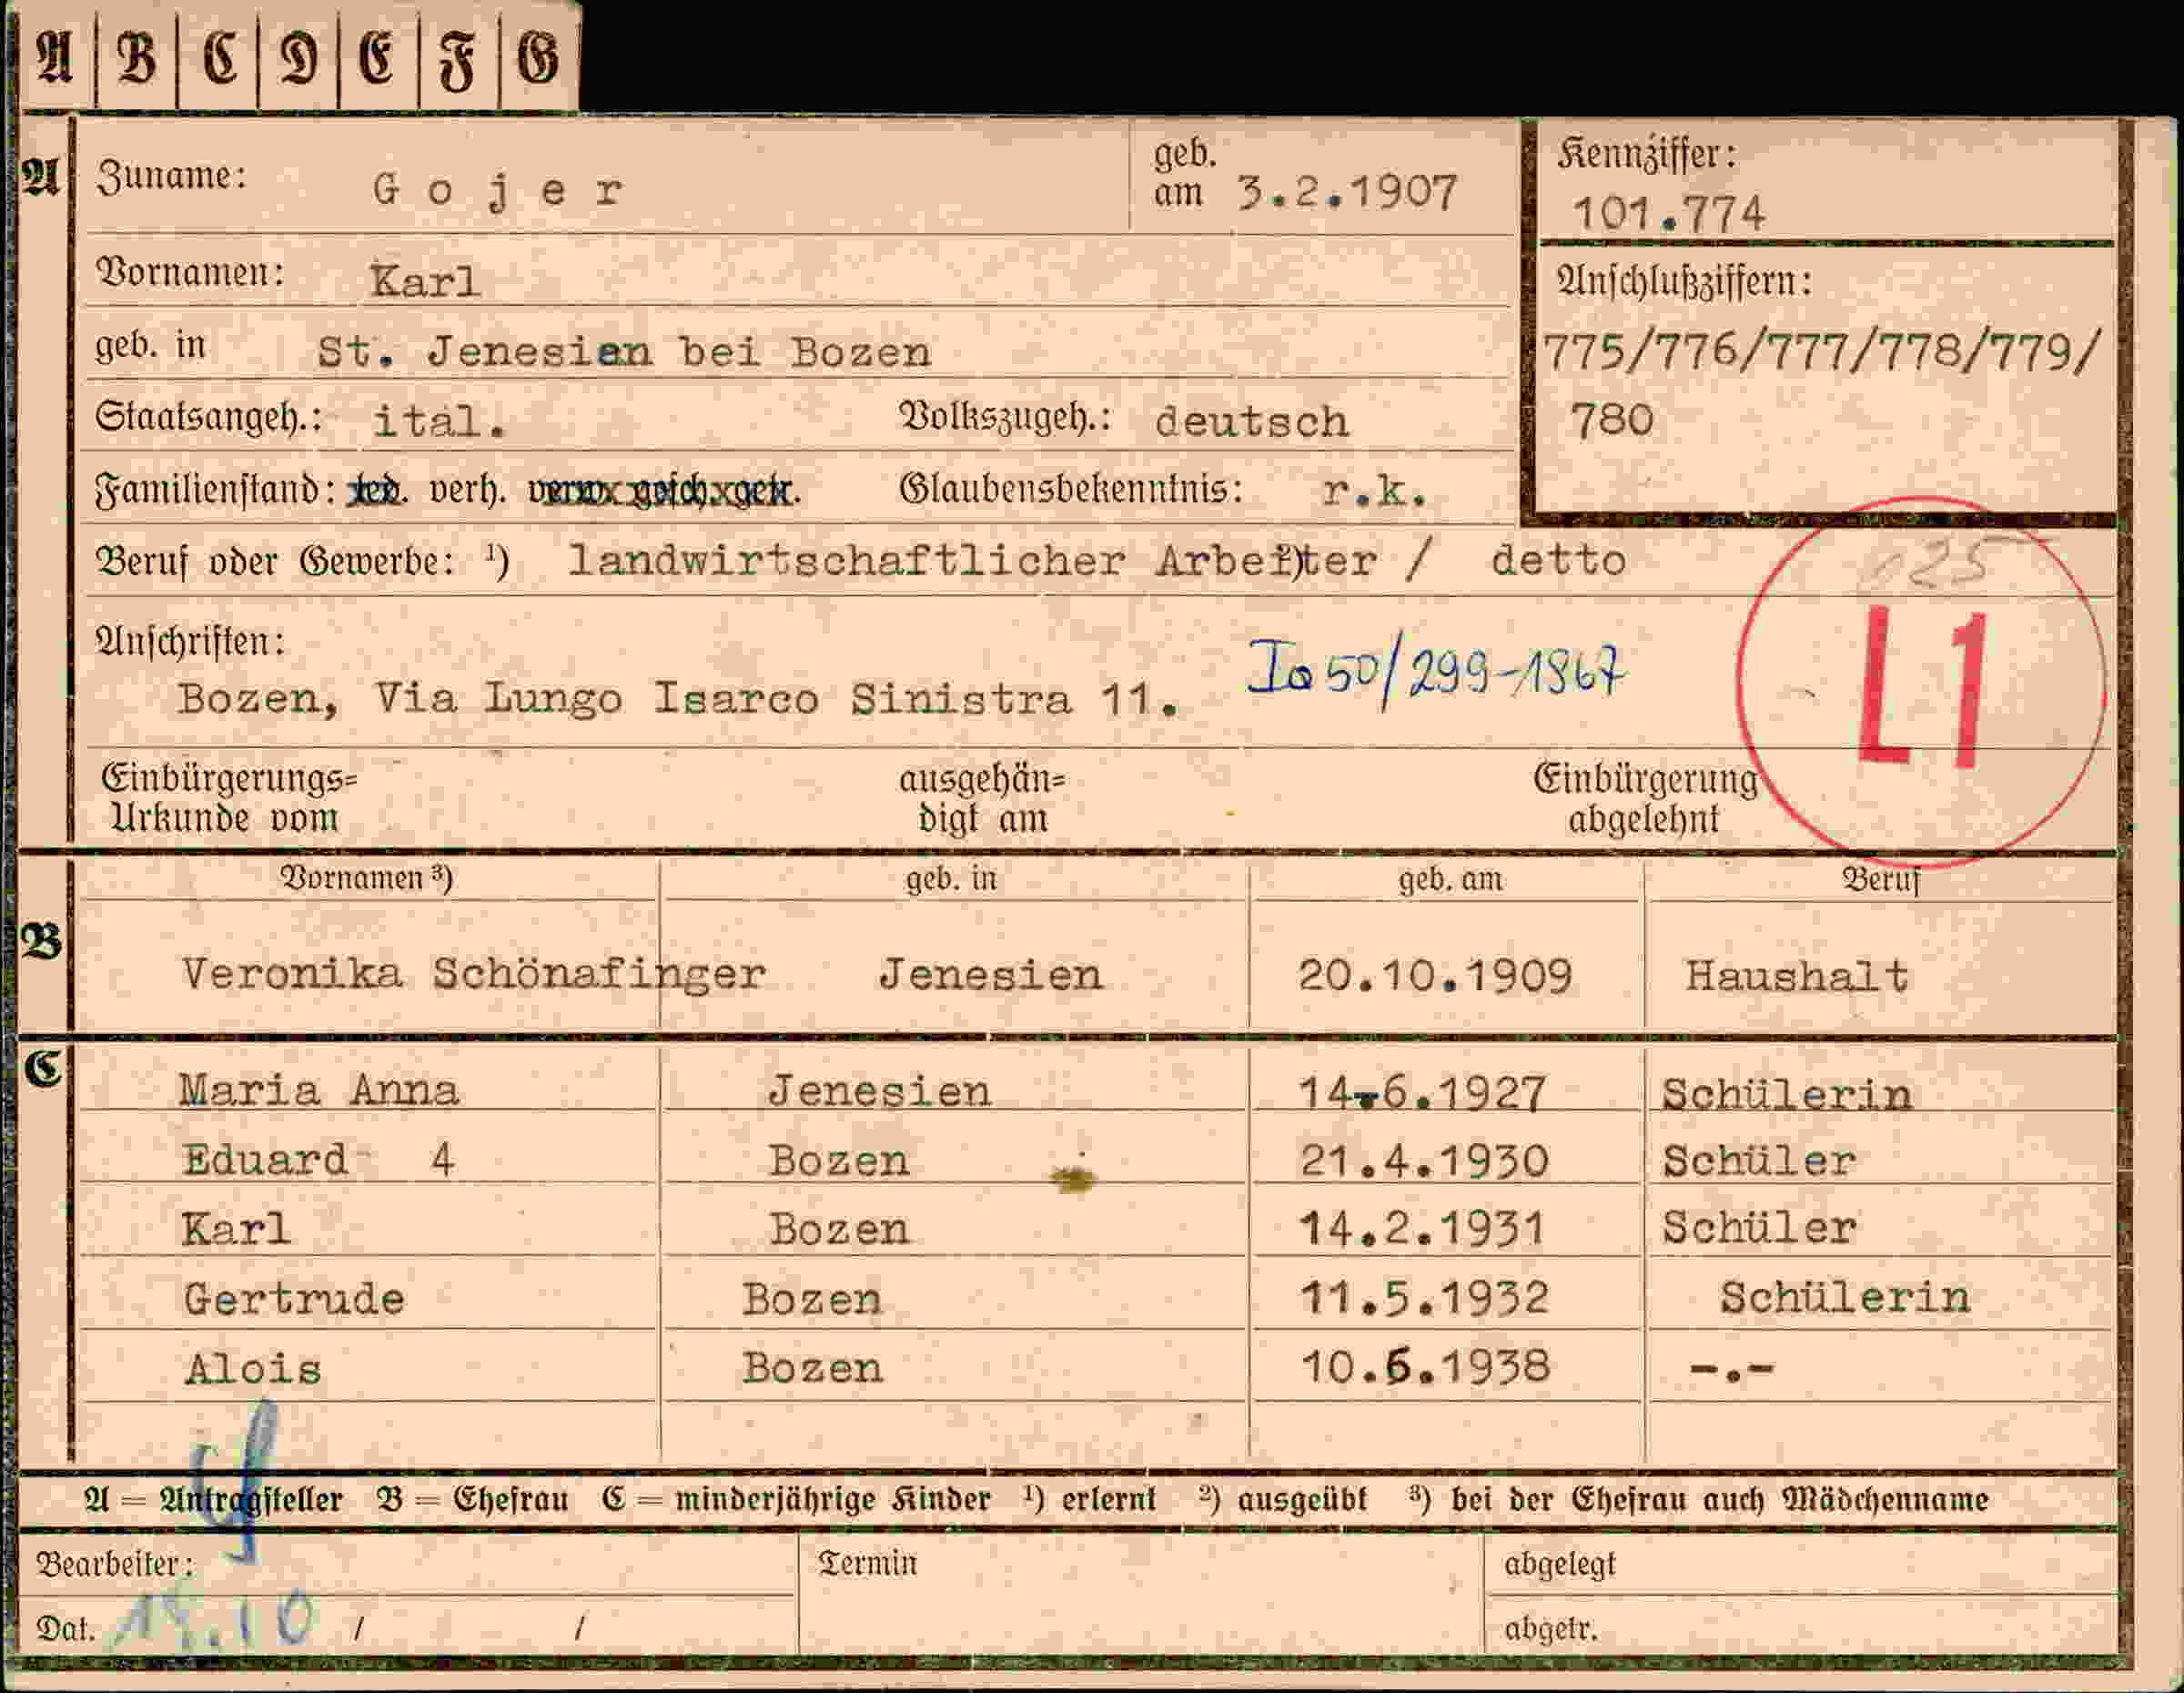Click the Anschlußziffer value 780
2184x1693 pixels.
[x=1611, y=419]
